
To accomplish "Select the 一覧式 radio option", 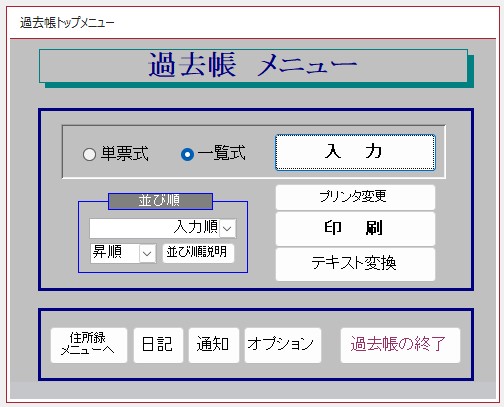I will pyautogui.click(x=187, y=154).
